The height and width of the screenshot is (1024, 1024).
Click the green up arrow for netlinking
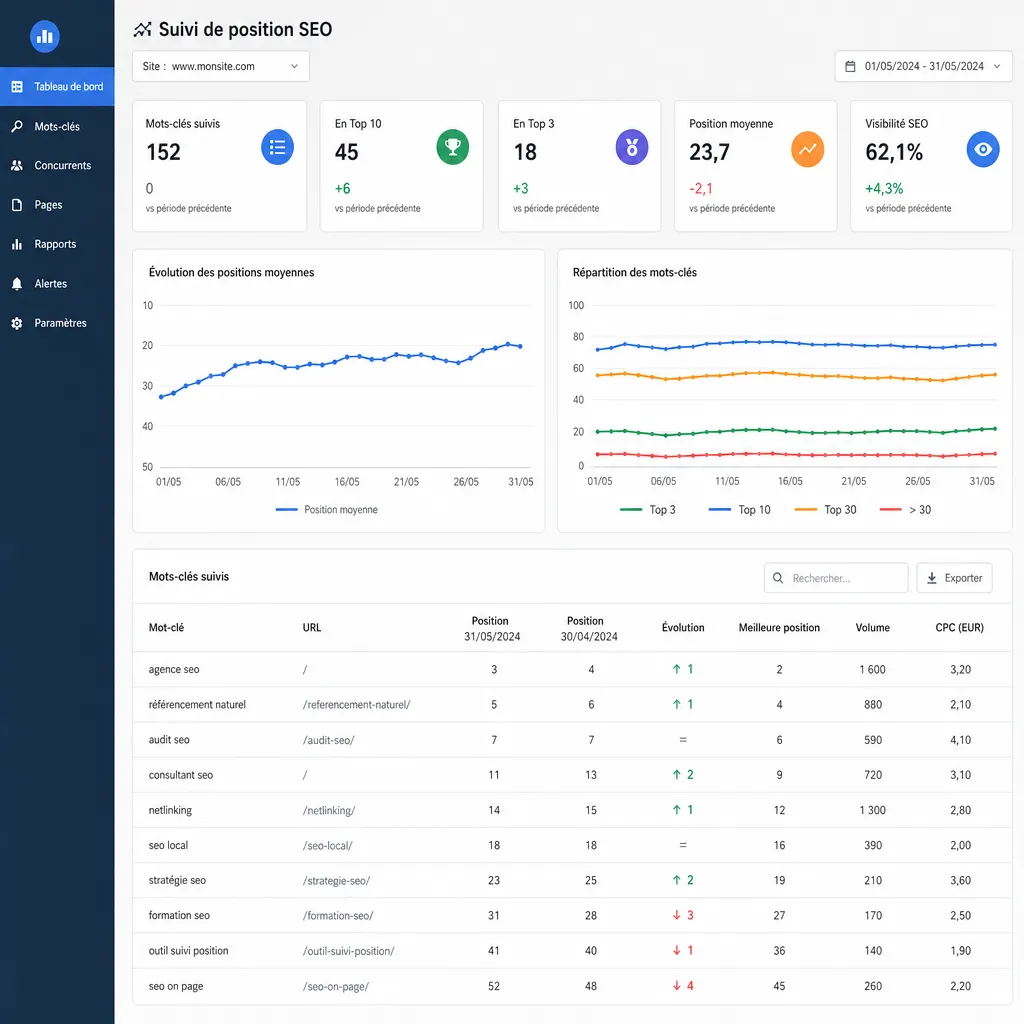(677, 810)
